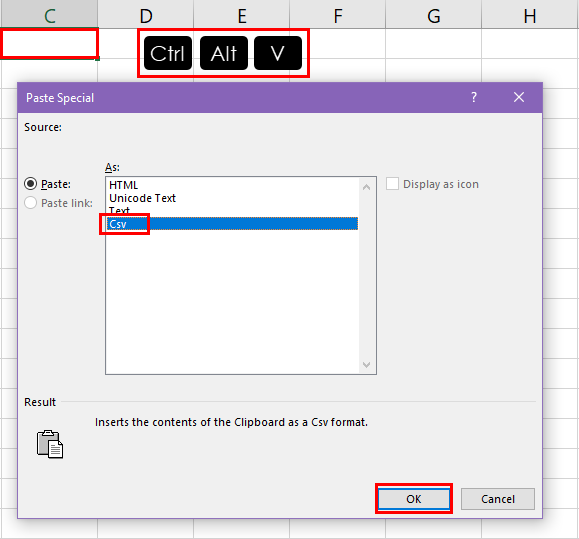
Task: Cancel the Paste Special dialog
Action: point(497,499)
